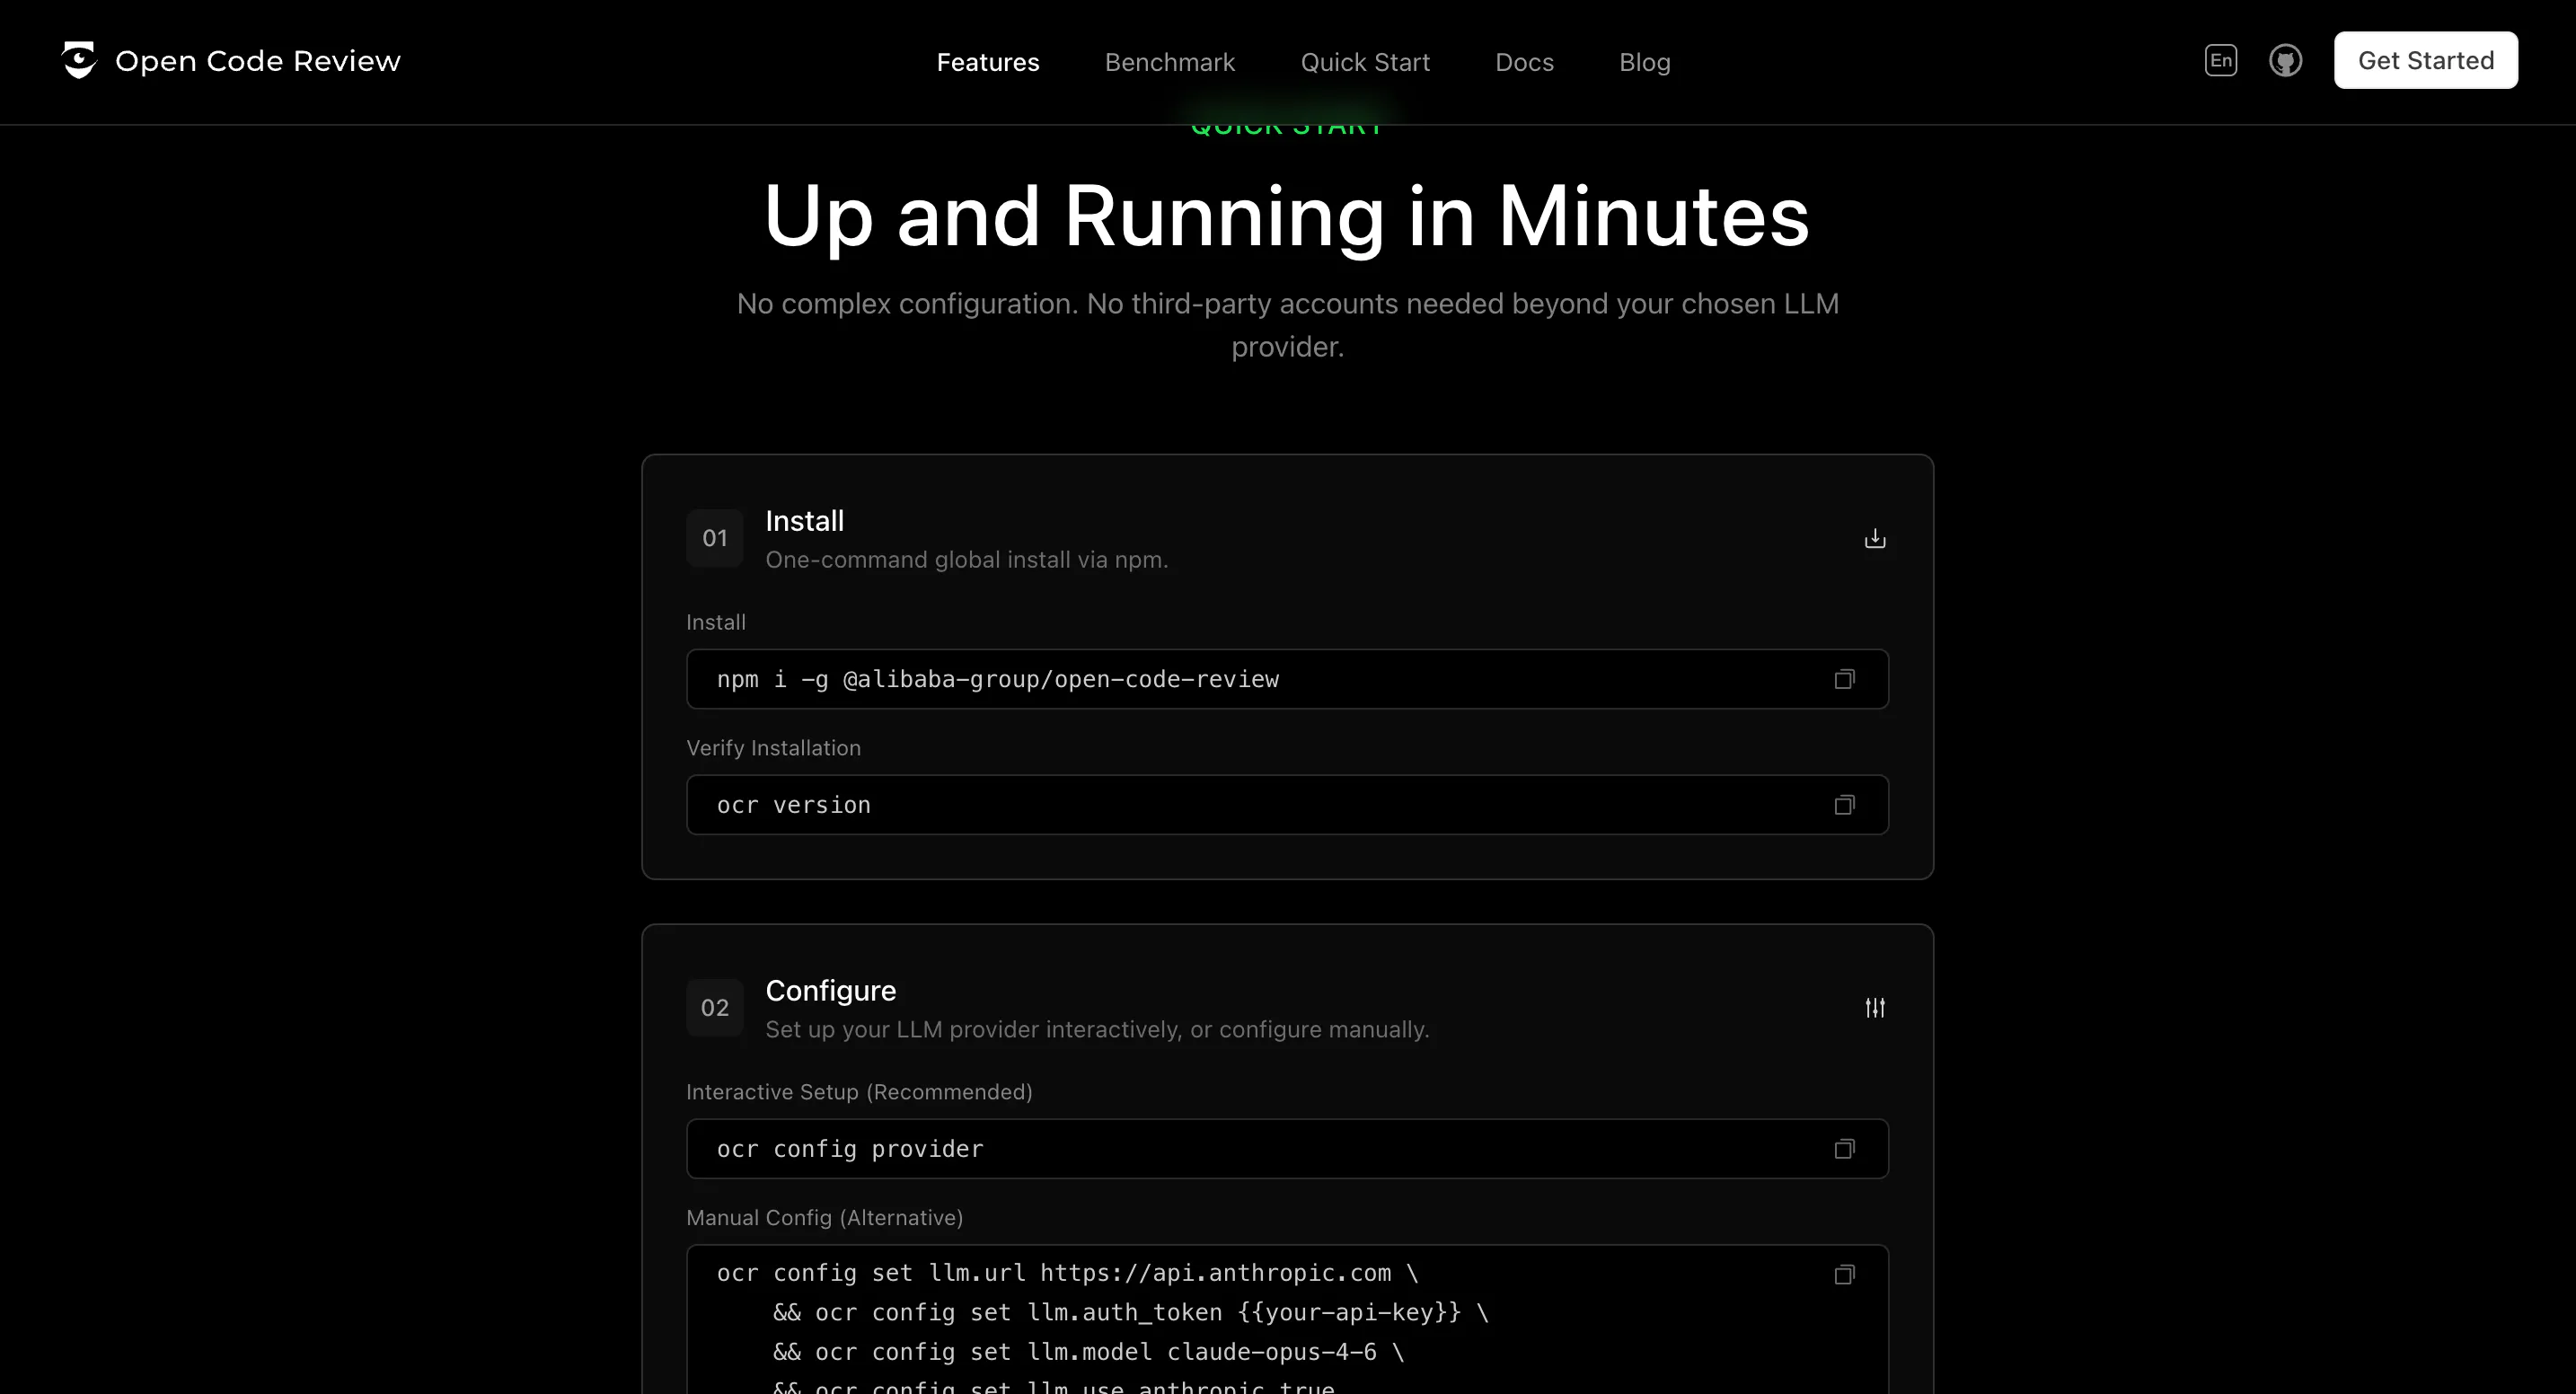Click the 'No complex configuration' subtitle text

[1287, 325]
